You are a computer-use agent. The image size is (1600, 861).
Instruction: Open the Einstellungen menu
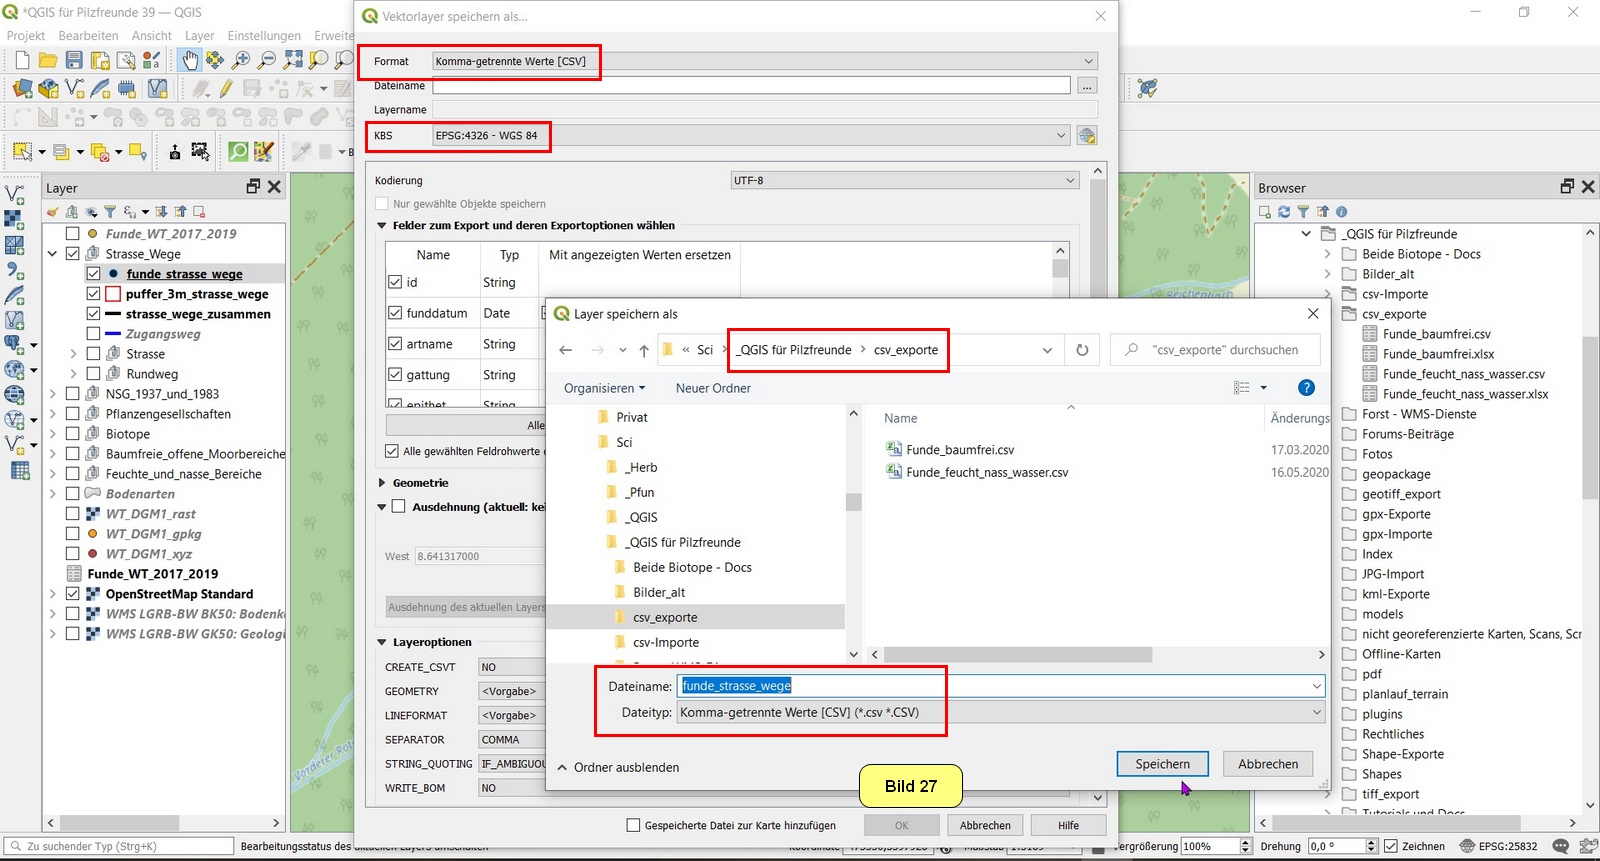264,36
